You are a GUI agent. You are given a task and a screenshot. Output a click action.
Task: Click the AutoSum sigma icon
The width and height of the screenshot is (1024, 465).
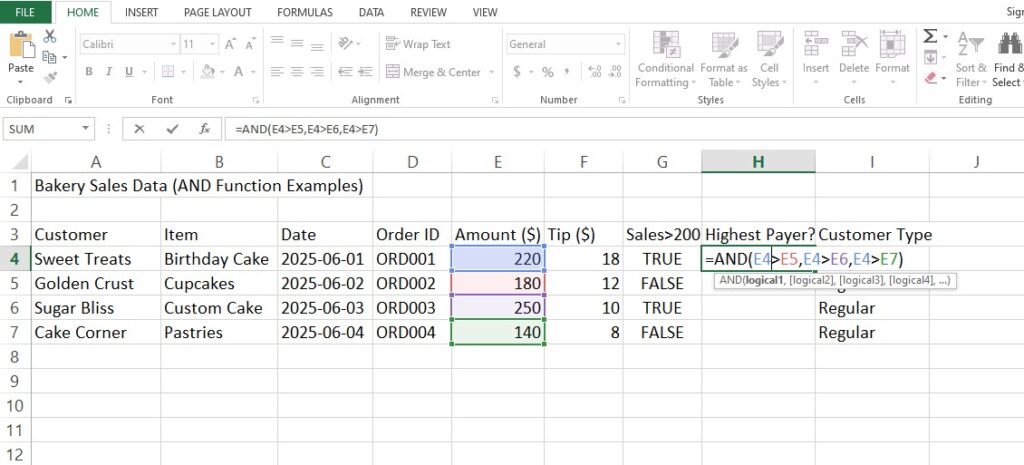pos(930,36)
